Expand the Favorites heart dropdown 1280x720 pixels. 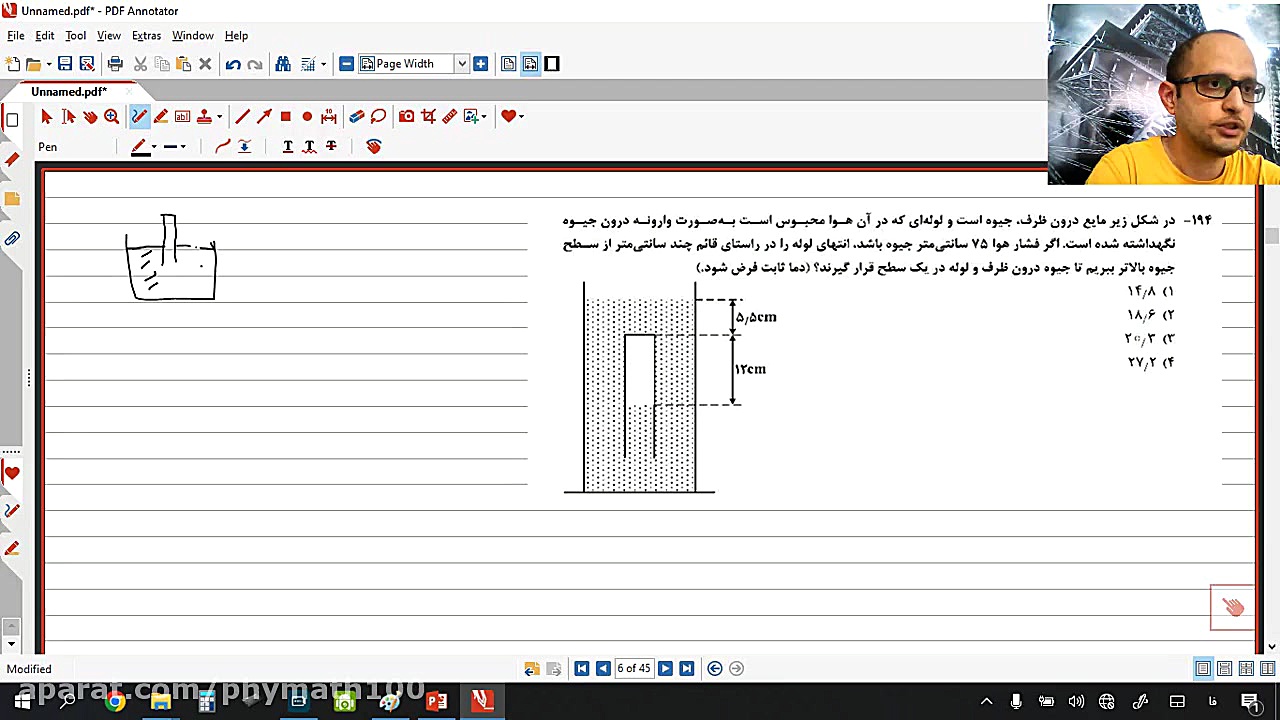pyautogui.click(x=521, y=117)
